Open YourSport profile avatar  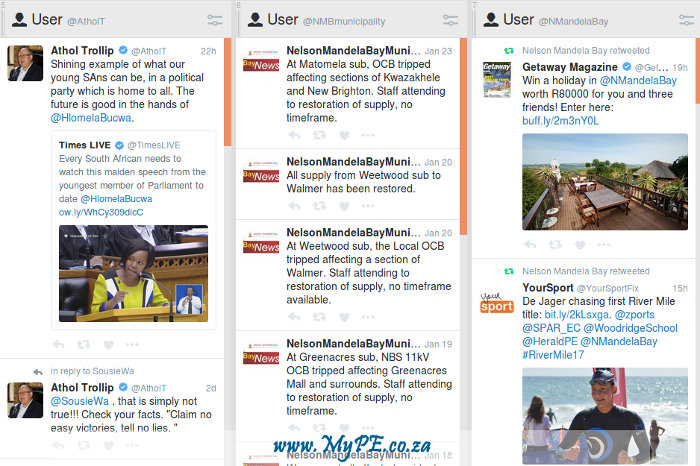pyautogui.click(x=497, y=303)
